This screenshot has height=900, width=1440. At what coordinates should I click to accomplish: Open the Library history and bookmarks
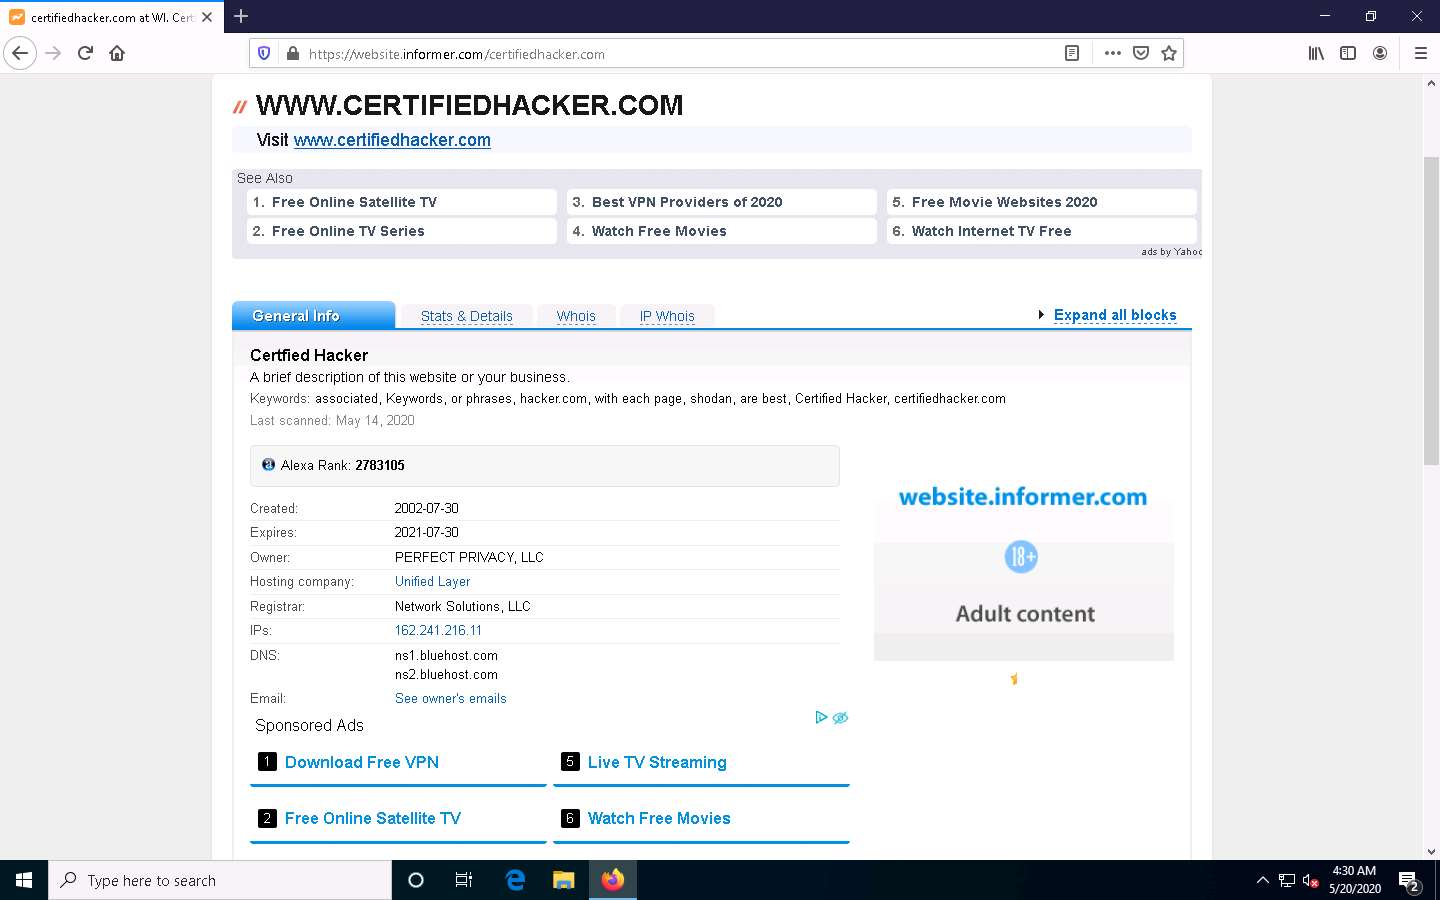pyautogui.click(x=1316, y=53)
